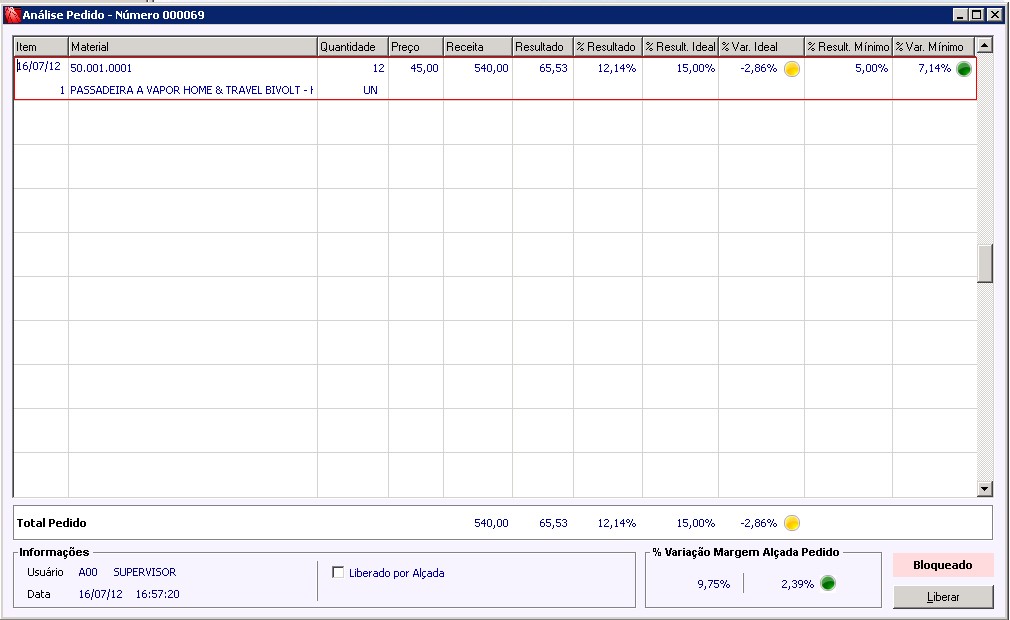Maximize the Análise Pedido window
The height and width of the screenshot is (620, 1010).
point(976,15)
